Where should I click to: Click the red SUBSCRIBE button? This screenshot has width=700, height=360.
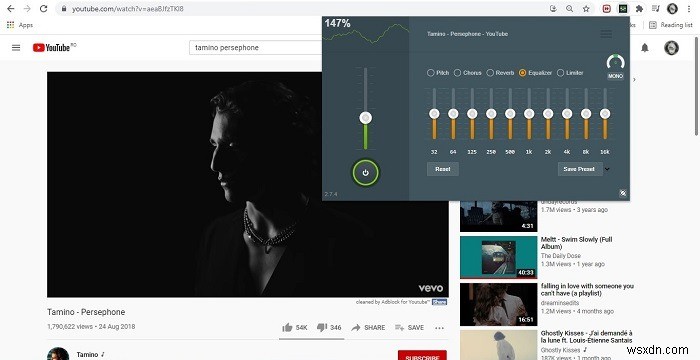pos(422,356)
